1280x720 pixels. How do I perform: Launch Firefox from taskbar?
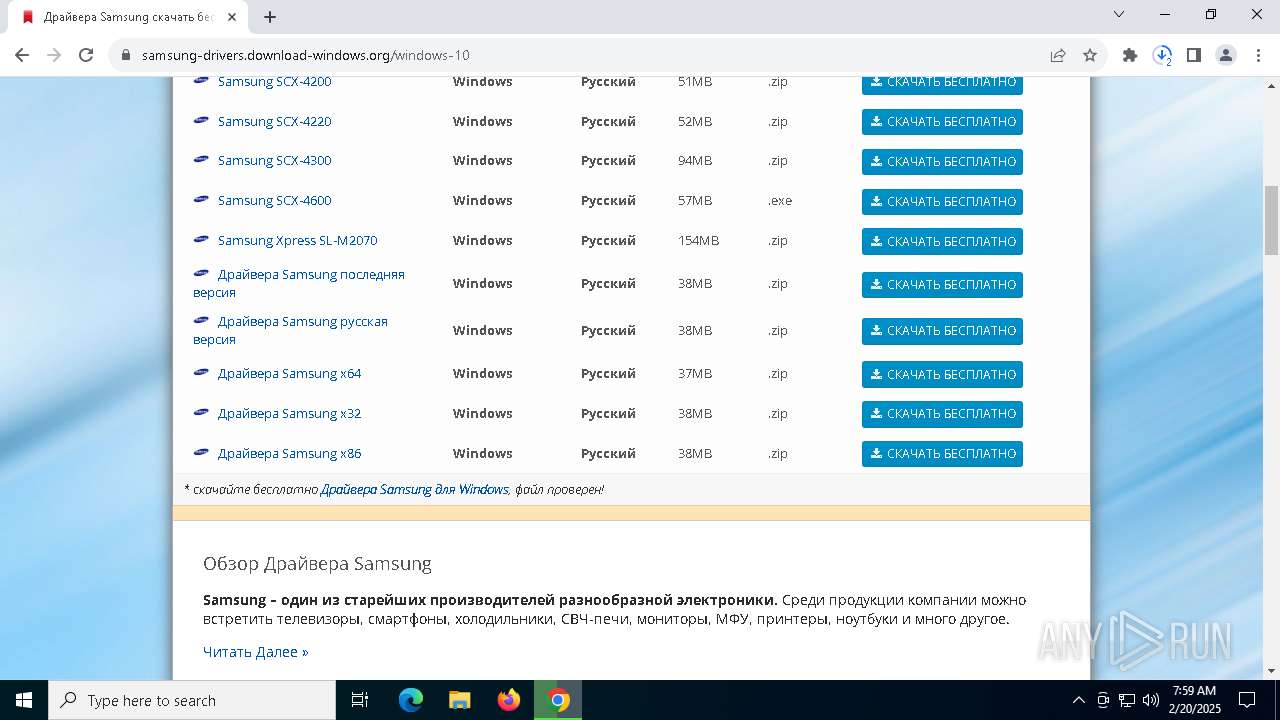click(x=509, y=700)
